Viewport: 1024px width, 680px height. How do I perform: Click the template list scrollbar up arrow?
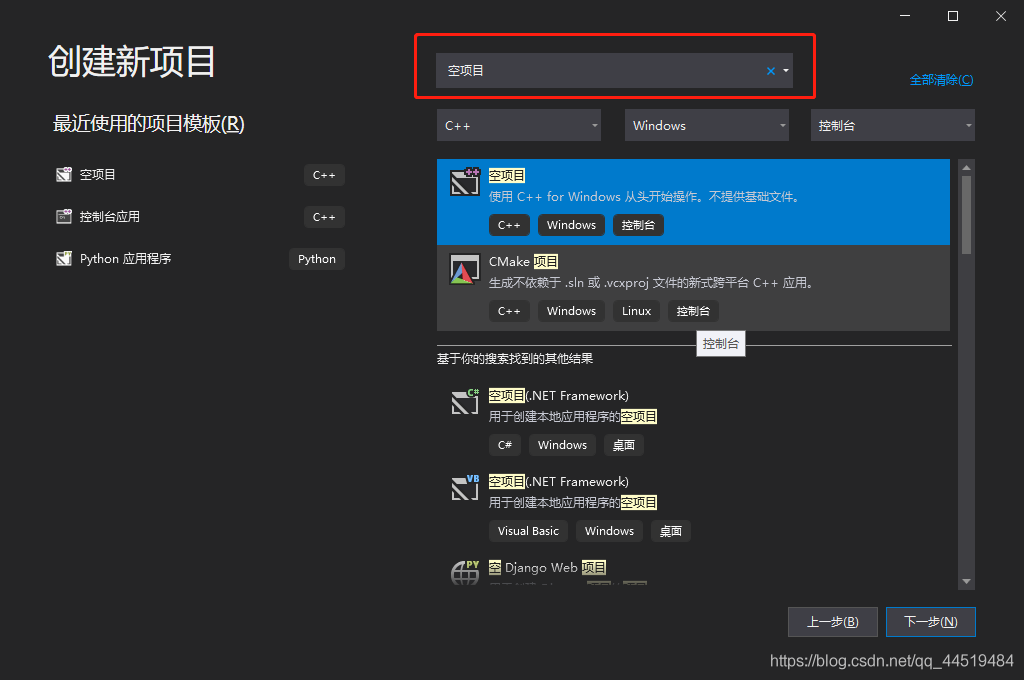click(967, 168)
